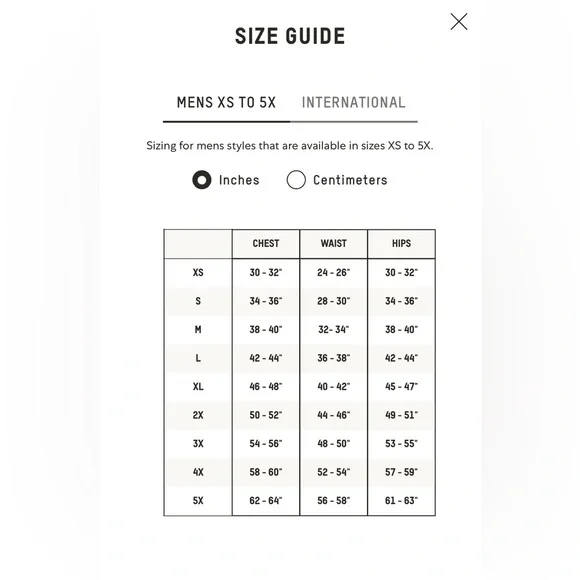
Task: Open the Mens XS to 5X tab
Action: click(226, 102)
